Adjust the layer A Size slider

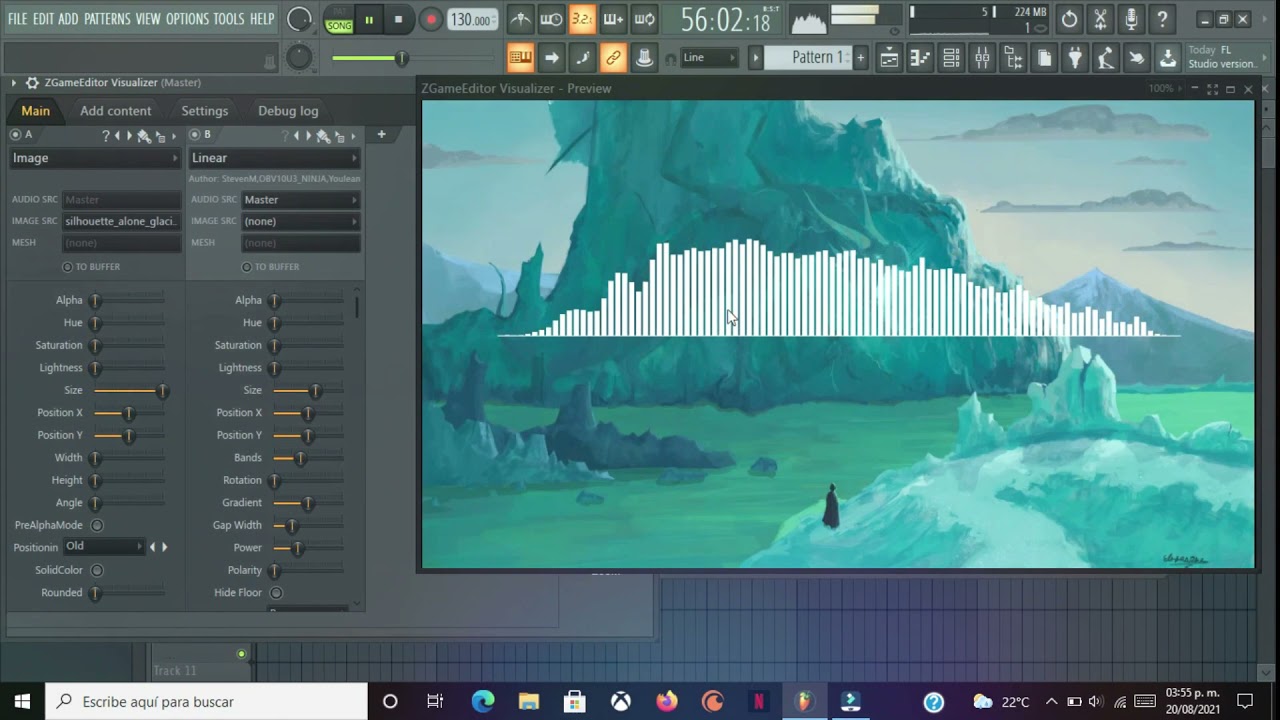point(129,390)
